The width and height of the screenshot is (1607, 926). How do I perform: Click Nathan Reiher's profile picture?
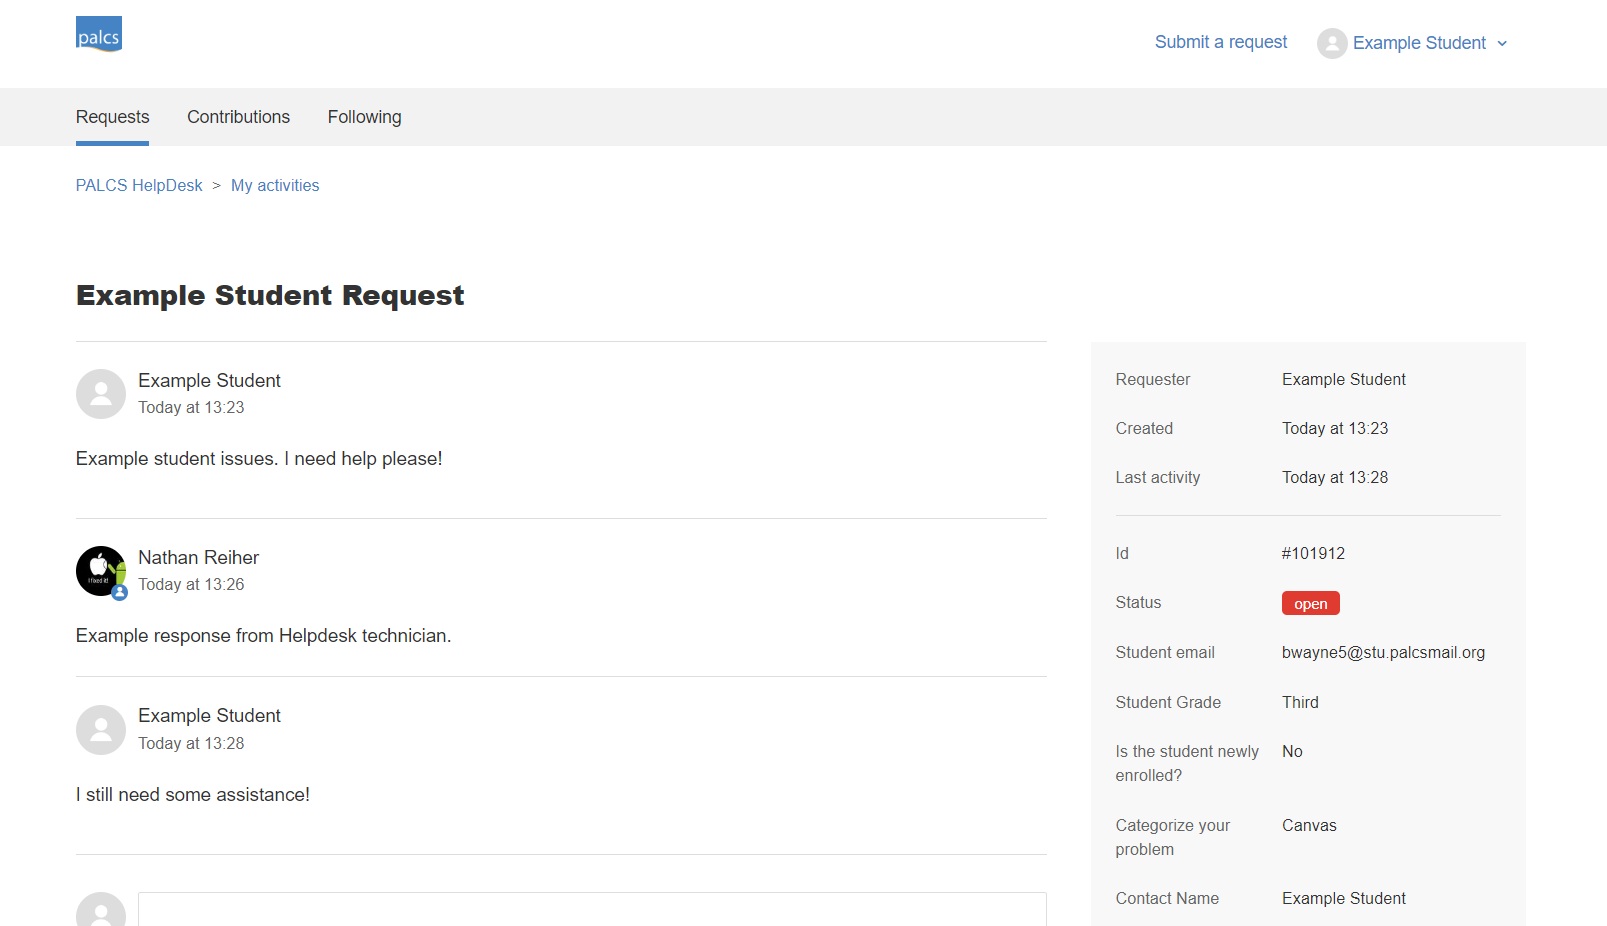coord(99,569)
